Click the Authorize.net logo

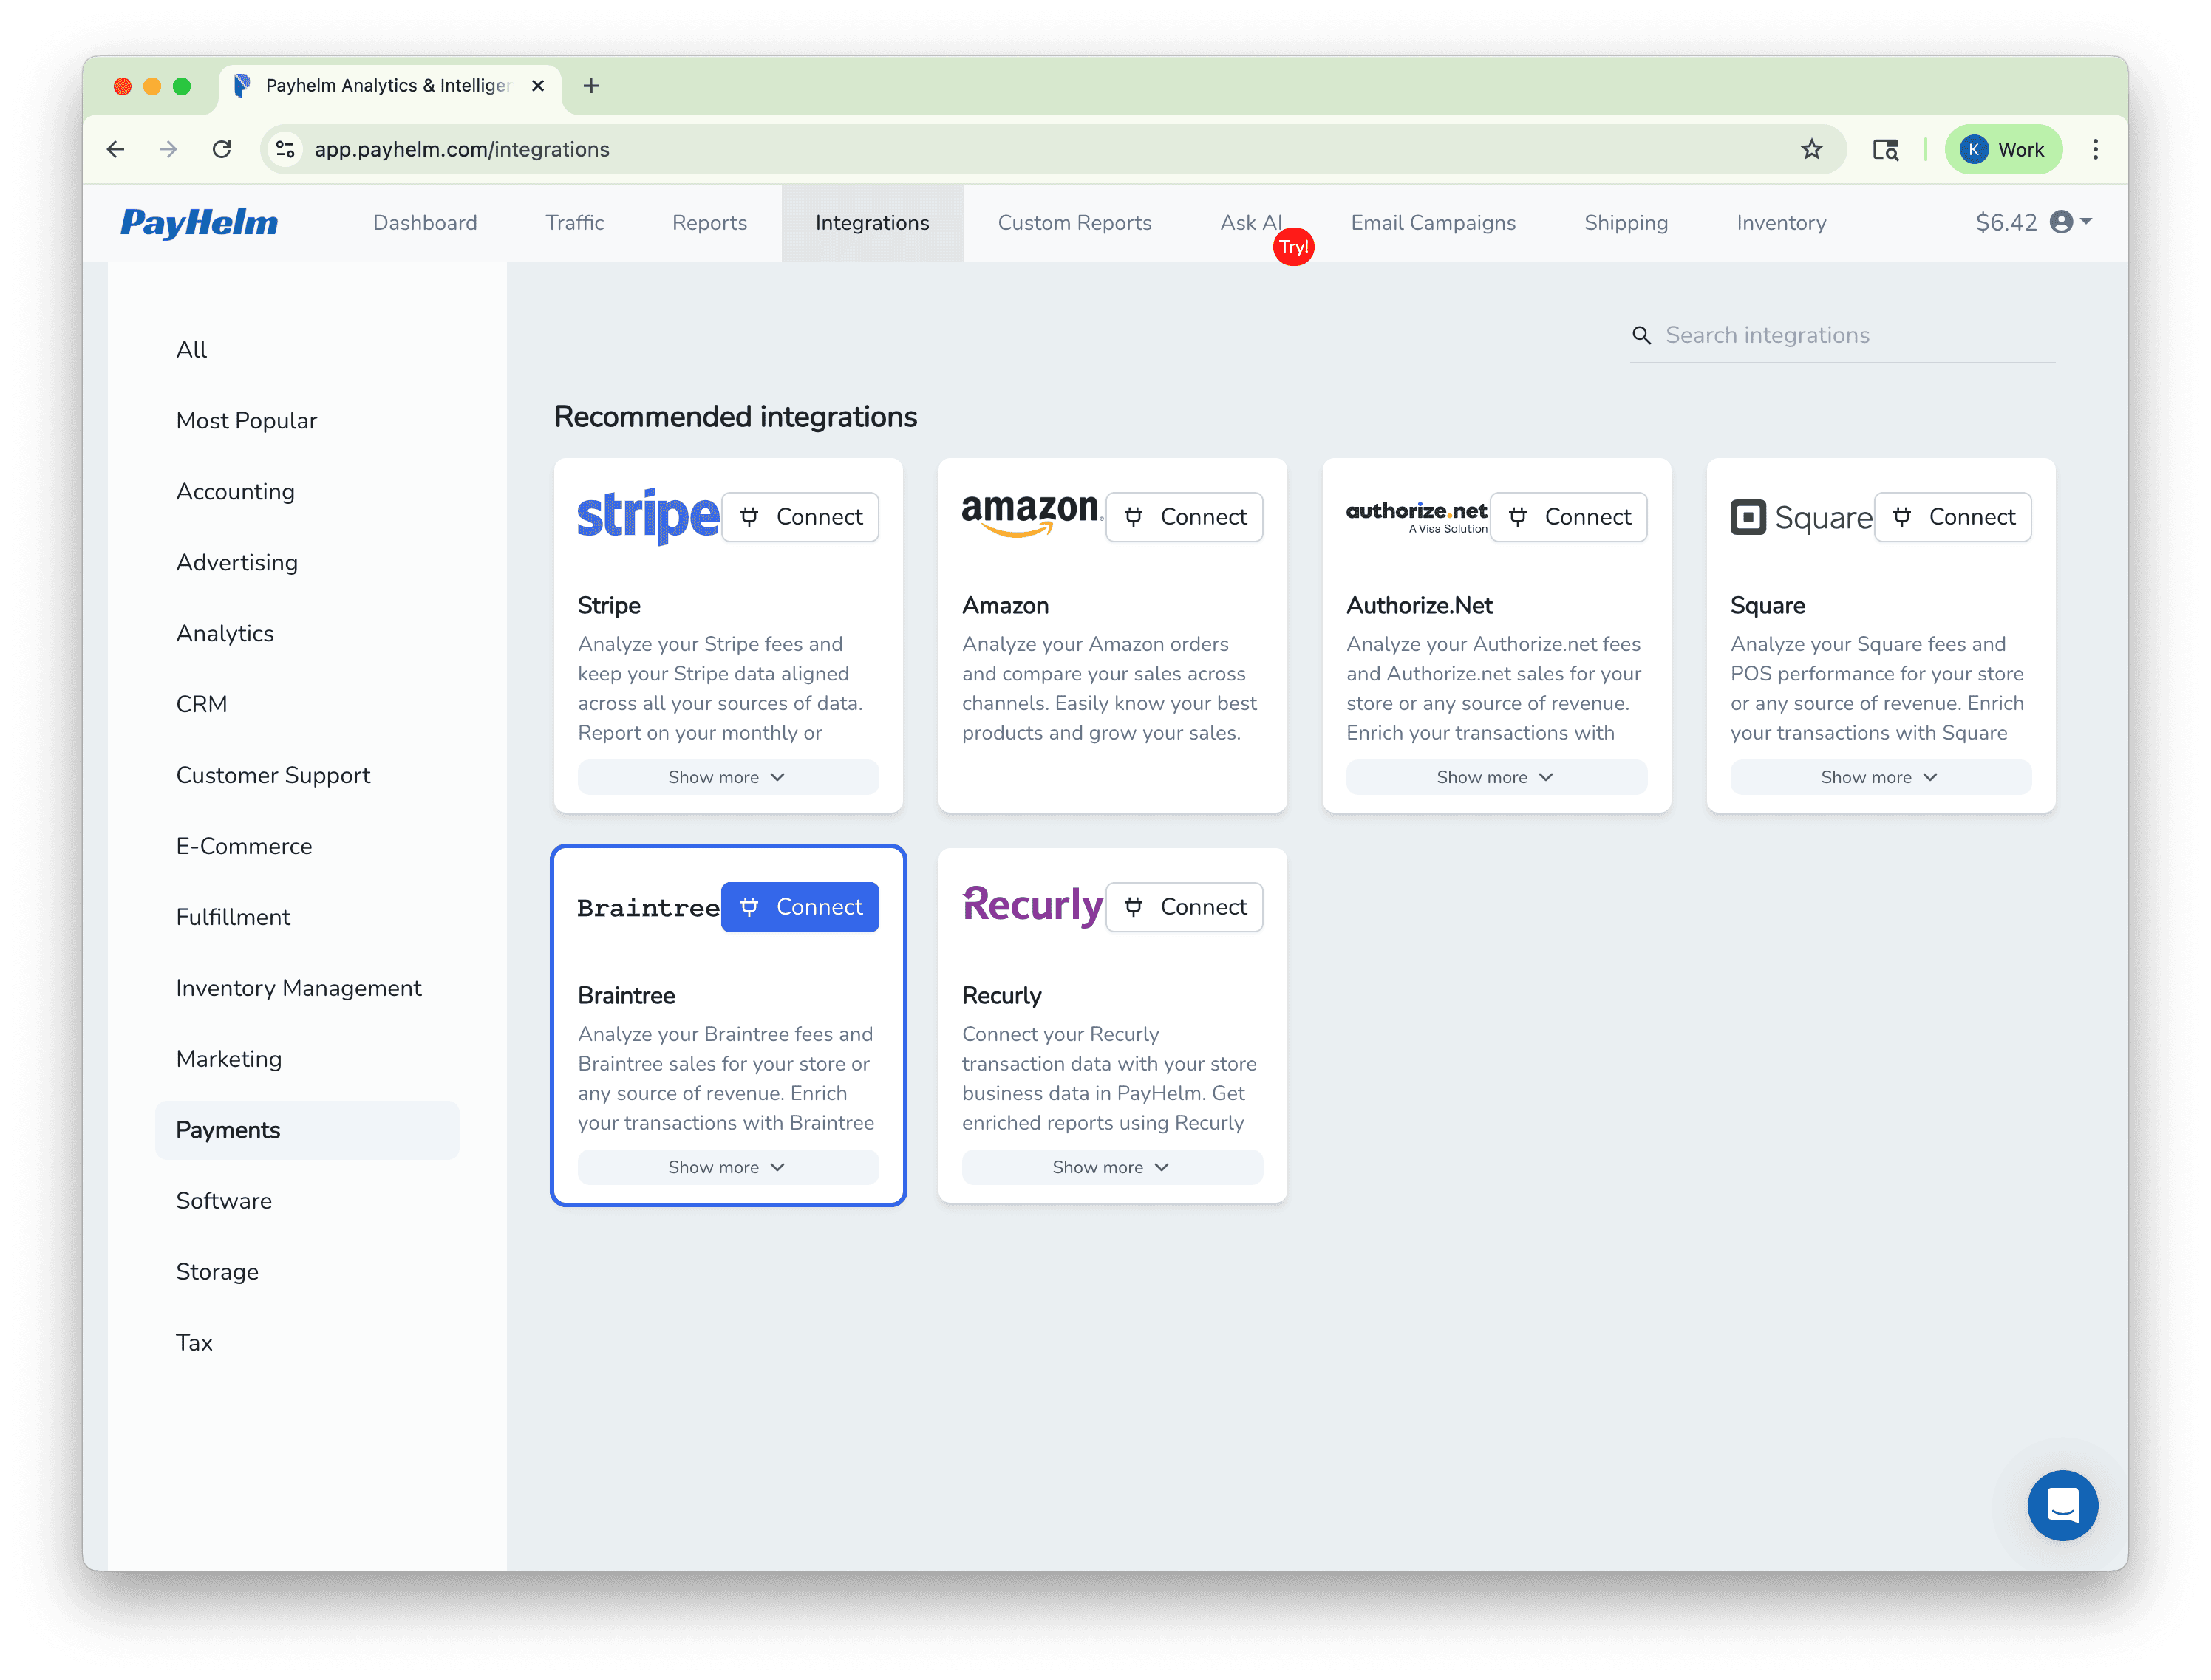tap(1416, 515)
